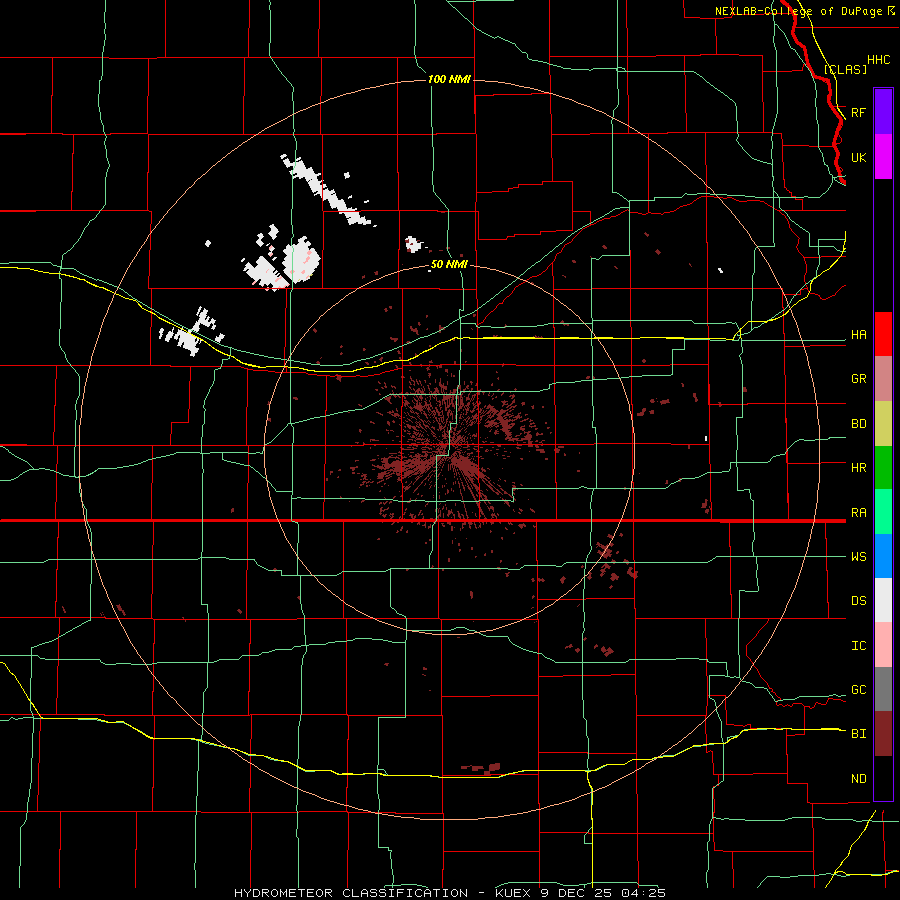Click the BI legend label
The height and width of the screenshot is (900, 900).
point(859,734)
